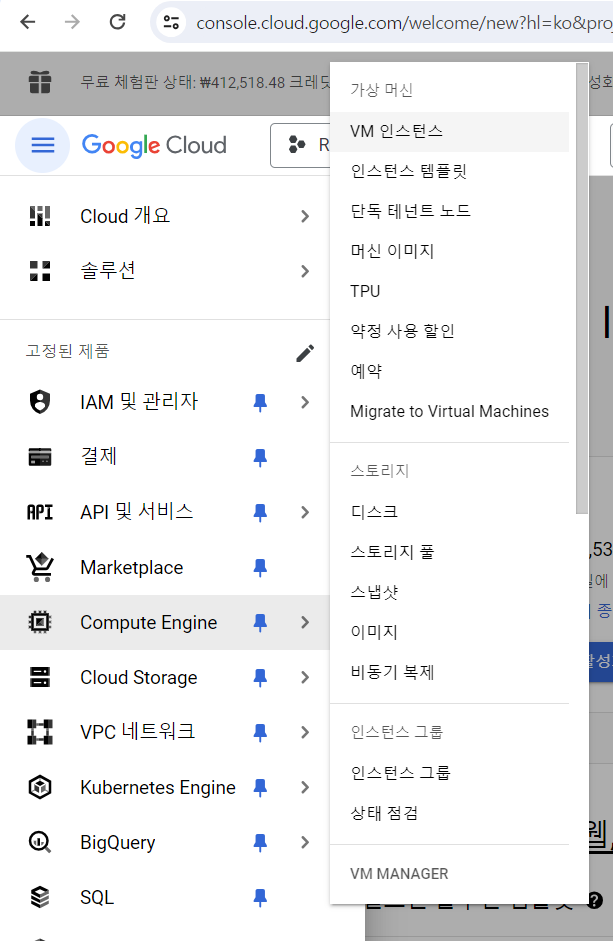Unpin SQL product

tap(260, 898)
